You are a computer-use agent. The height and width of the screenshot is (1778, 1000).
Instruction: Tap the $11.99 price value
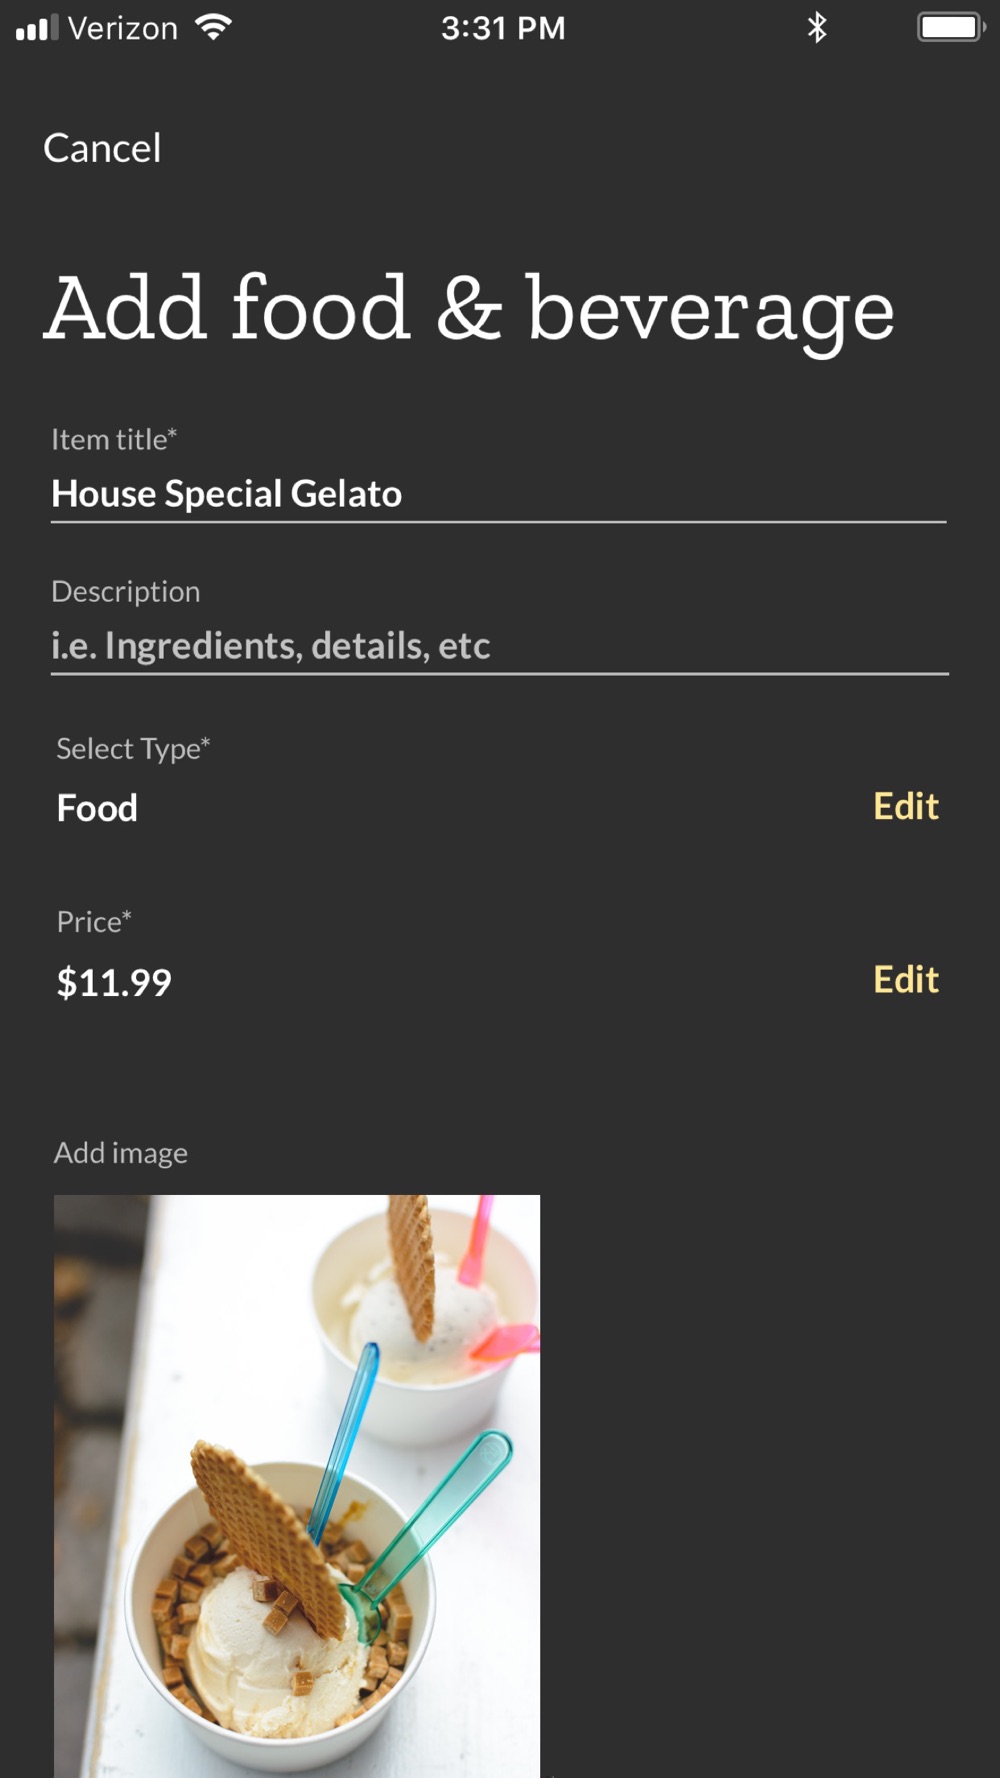114,982
